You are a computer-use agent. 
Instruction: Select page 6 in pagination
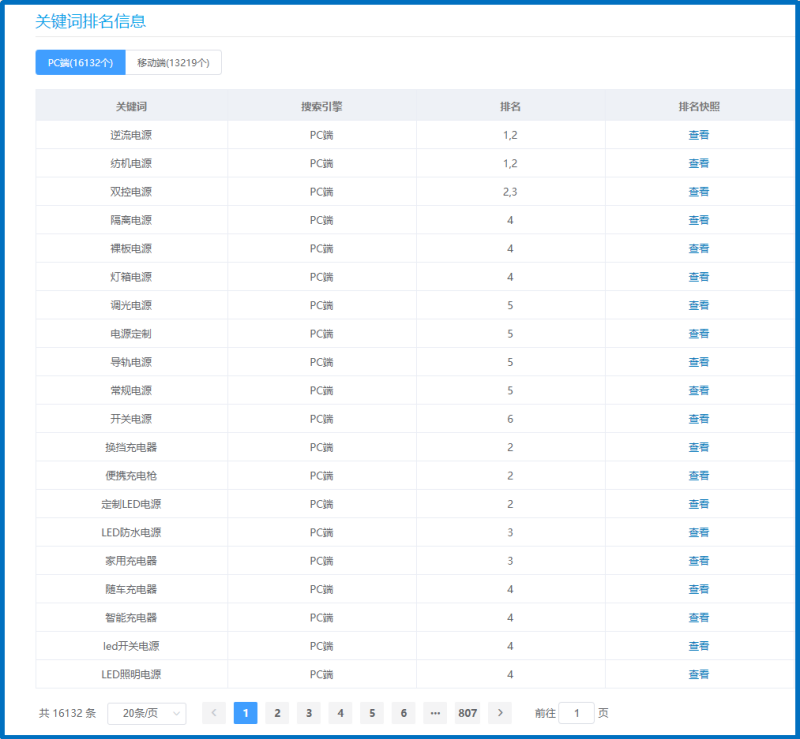tap(403, 713)
